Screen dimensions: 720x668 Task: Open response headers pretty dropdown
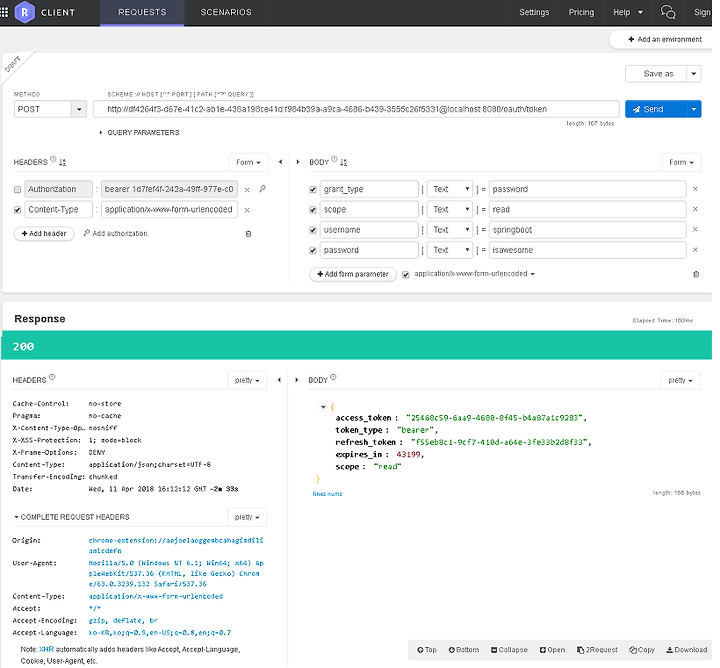[247, 380]
